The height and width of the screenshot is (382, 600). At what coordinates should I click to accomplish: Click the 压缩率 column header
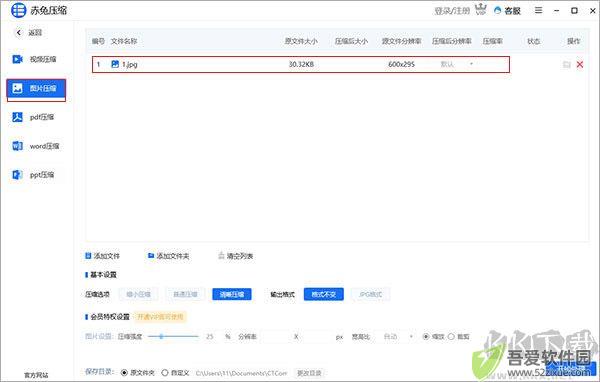pos(492,41)
